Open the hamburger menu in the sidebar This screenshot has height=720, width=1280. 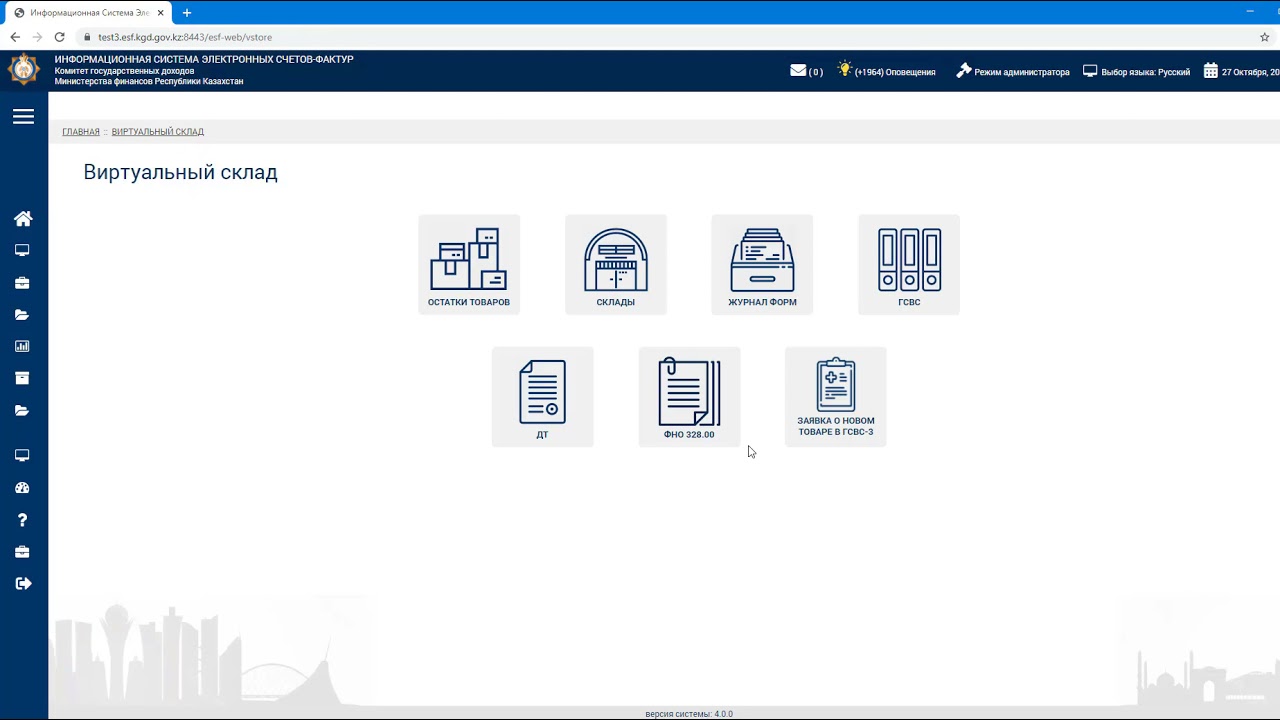23,117
